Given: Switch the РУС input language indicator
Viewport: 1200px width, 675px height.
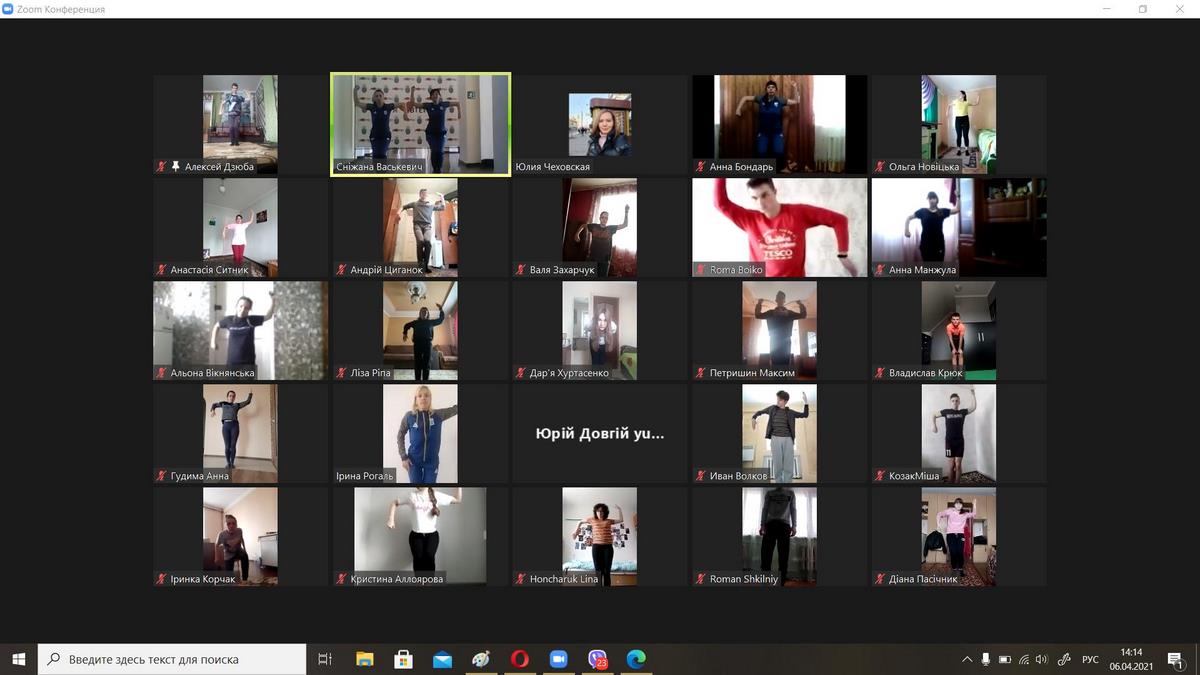Looking at the screenshot, I should coord(1090,659).
